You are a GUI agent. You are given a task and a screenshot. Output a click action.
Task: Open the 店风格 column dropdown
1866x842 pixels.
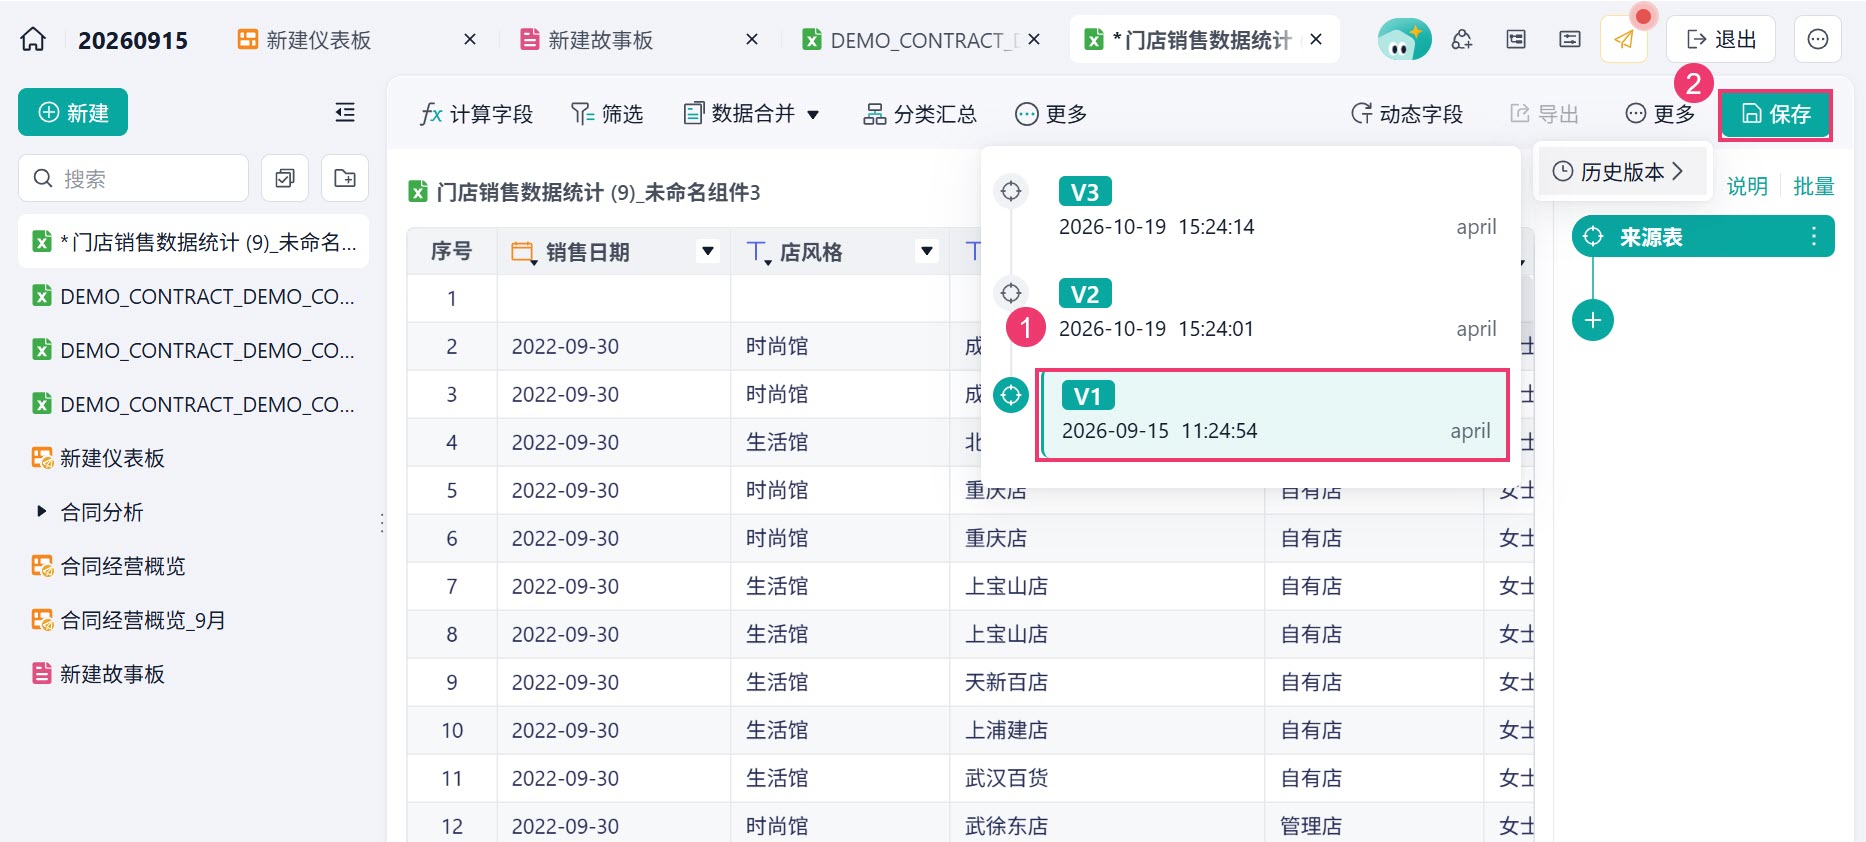click(x=927, y=251)
